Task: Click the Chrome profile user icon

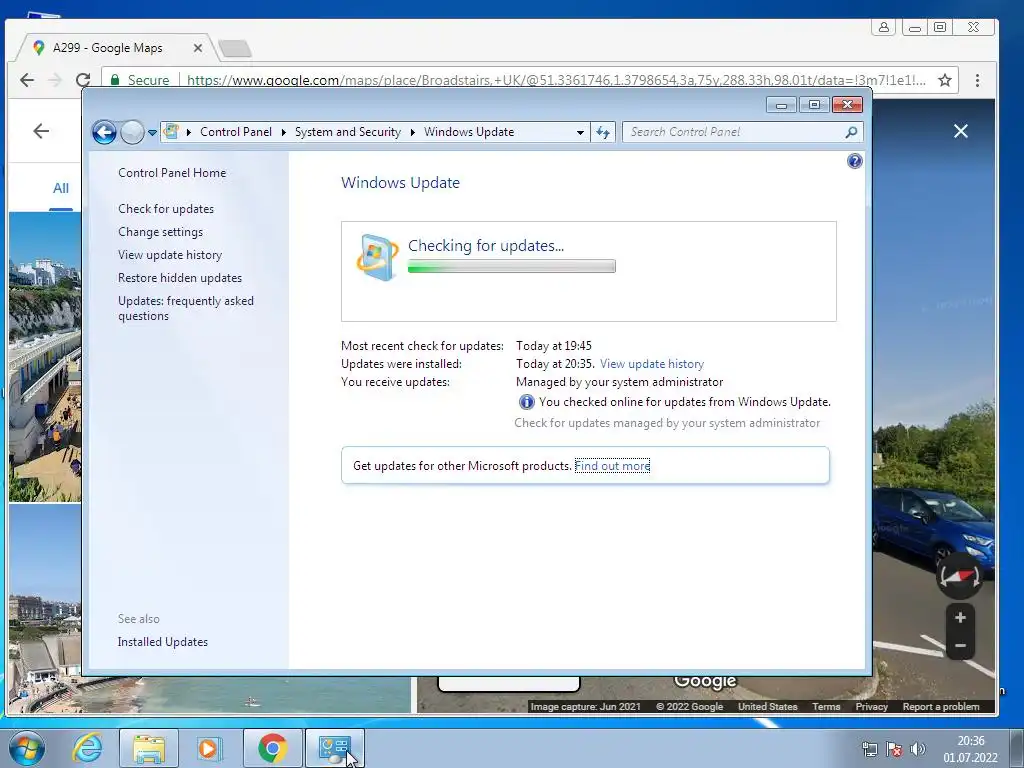Action: pos(883,27)
